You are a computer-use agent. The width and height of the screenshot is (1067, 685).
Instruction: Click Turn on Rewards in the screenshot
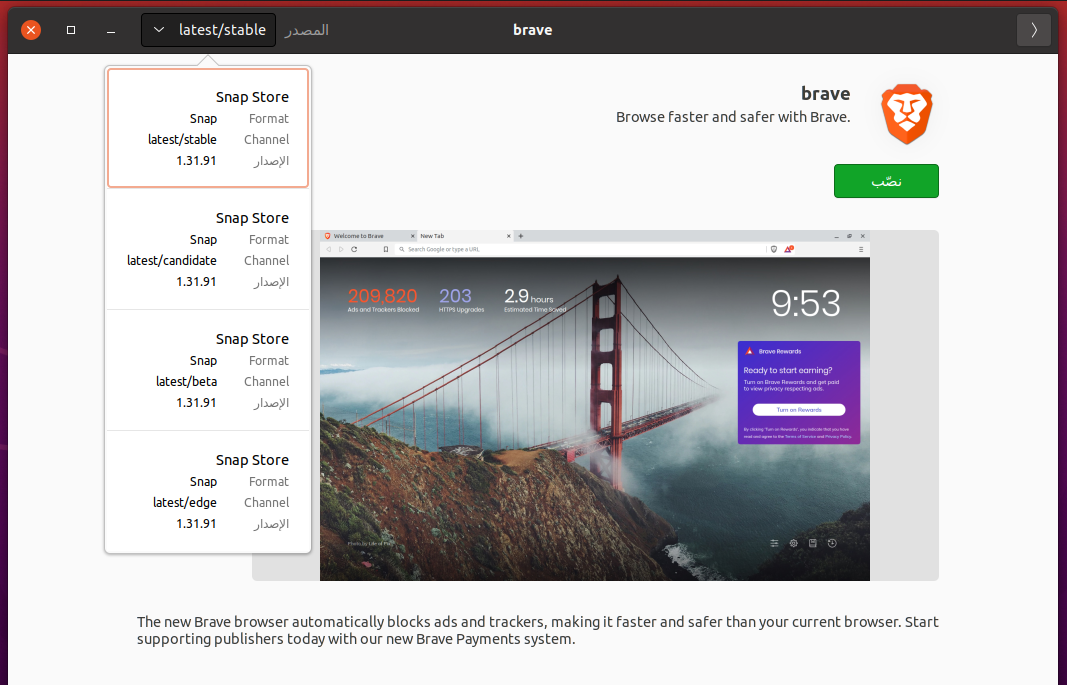tap(798, 410)
